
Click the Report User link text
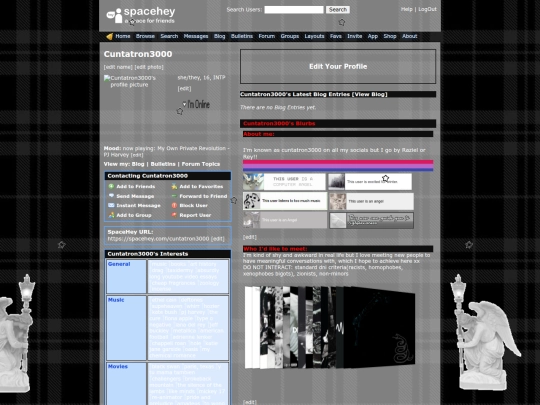195,215
